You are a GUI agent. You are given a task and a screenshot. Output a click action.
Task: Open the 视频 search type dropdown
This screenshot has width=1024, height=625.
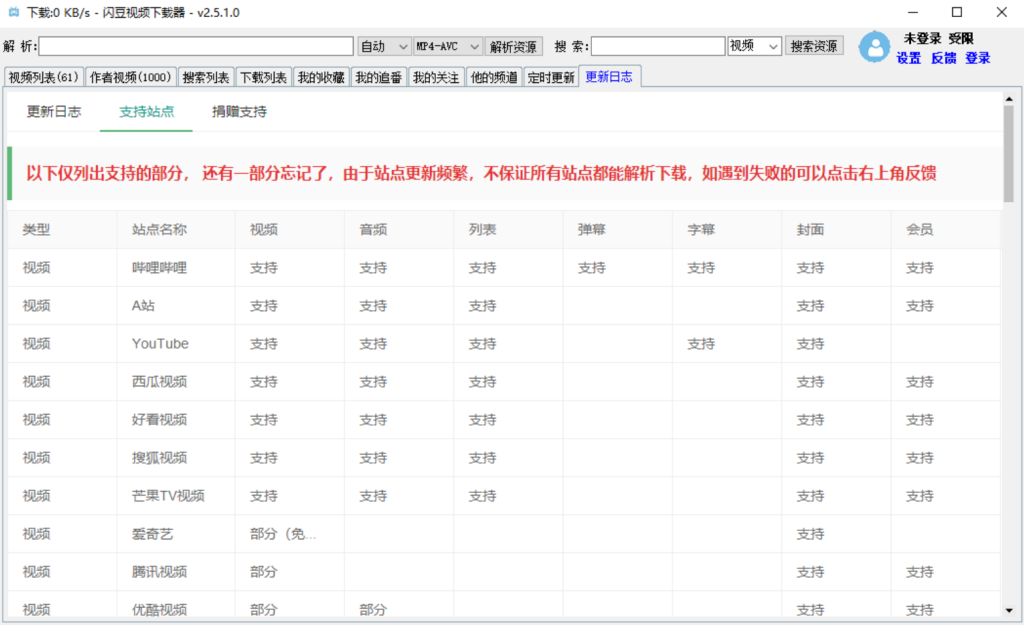[x=754, y=46]
